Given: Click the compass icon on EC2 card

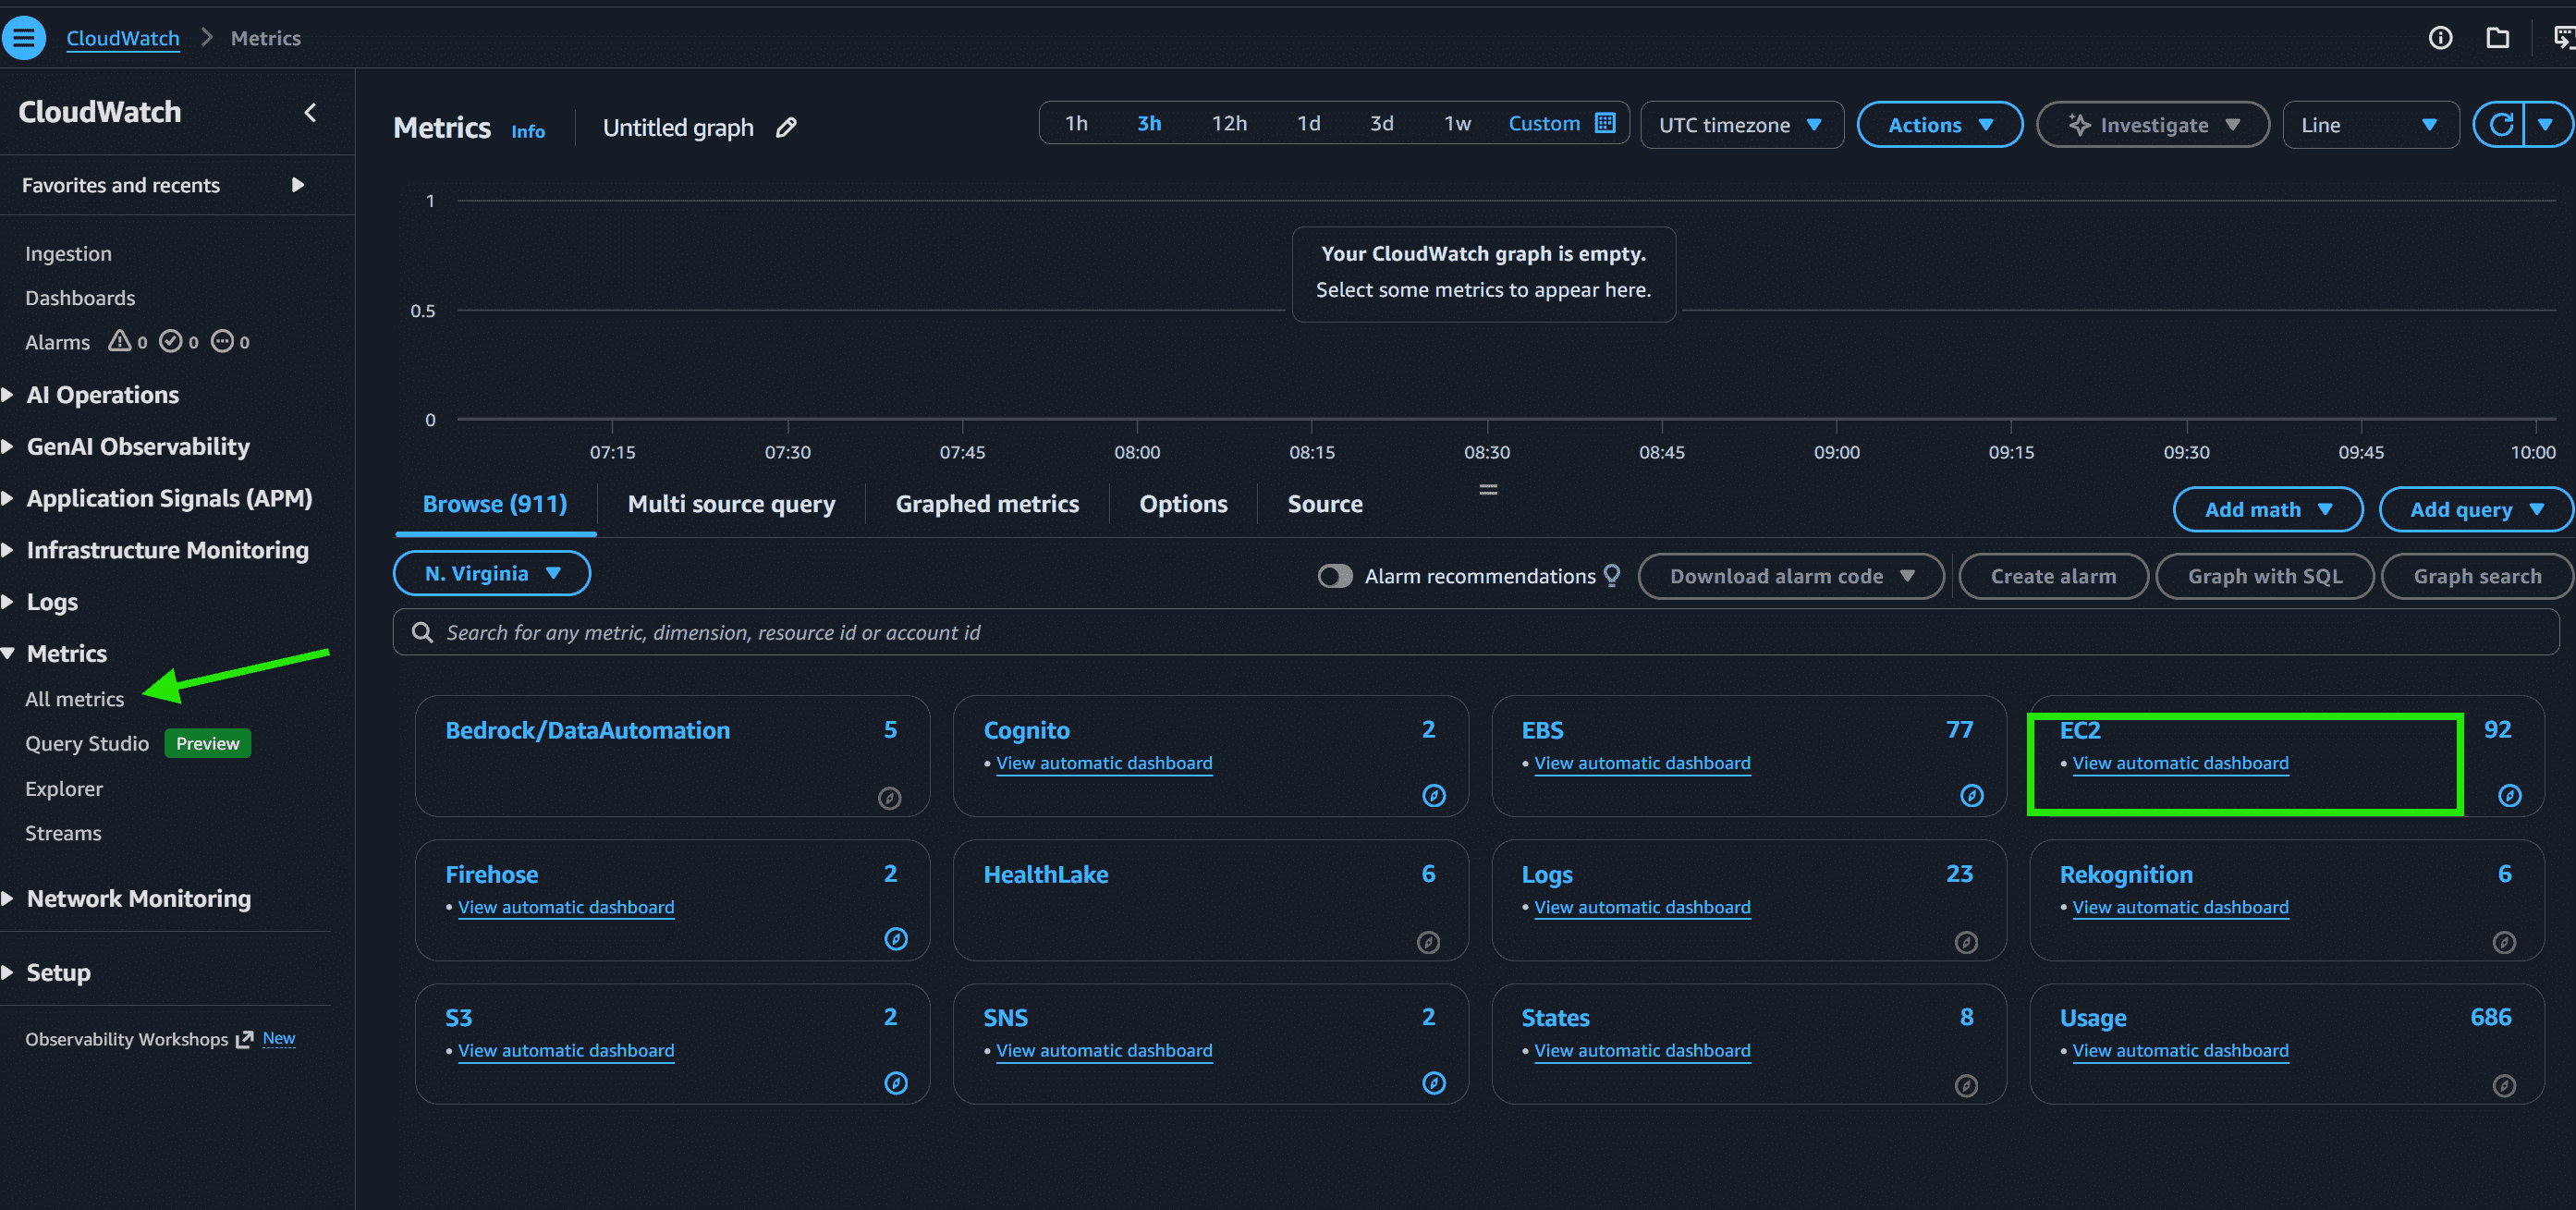Looking at the screenshot, I should coord(2509,795).
